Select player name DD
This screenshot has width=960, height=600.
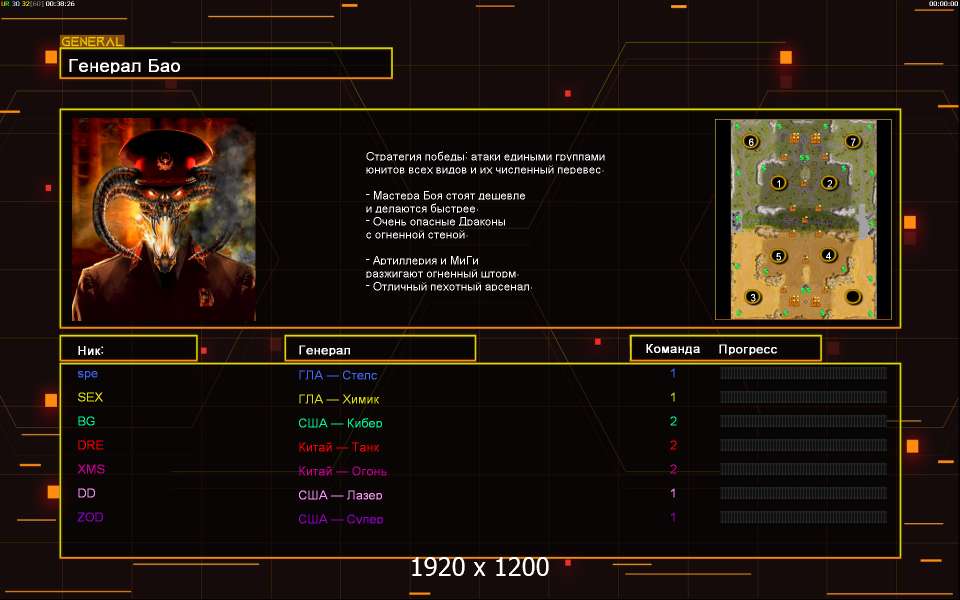86,493
